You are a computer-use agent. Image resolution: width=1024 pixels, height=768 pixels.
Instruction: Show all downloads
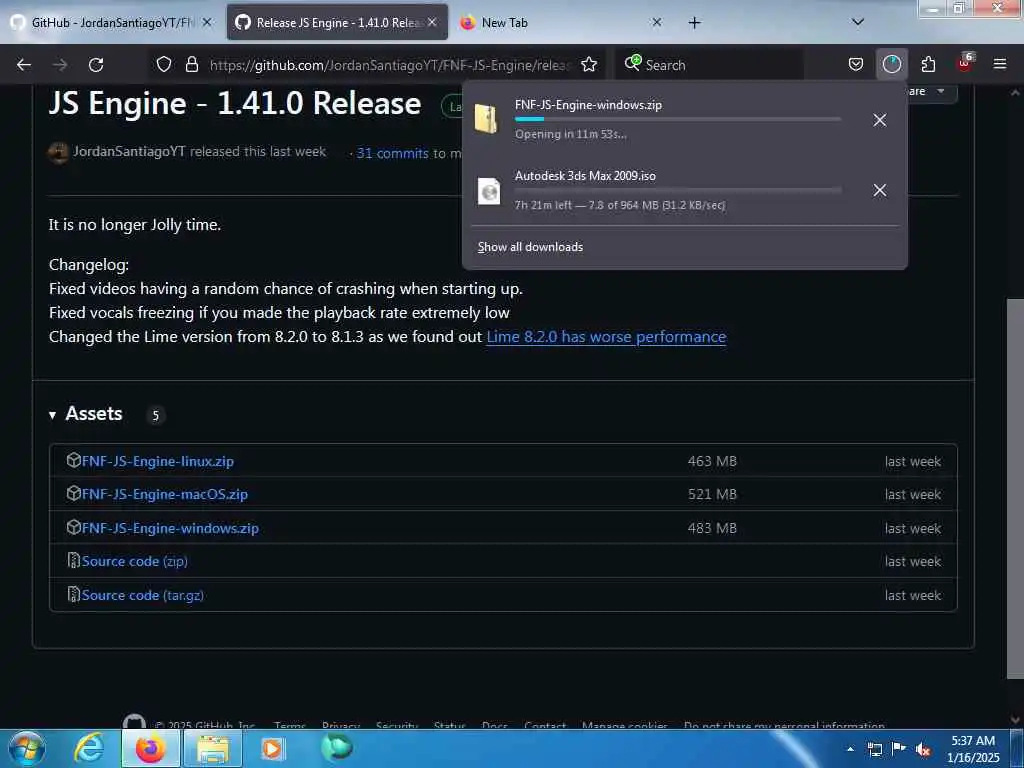[530, 247]
